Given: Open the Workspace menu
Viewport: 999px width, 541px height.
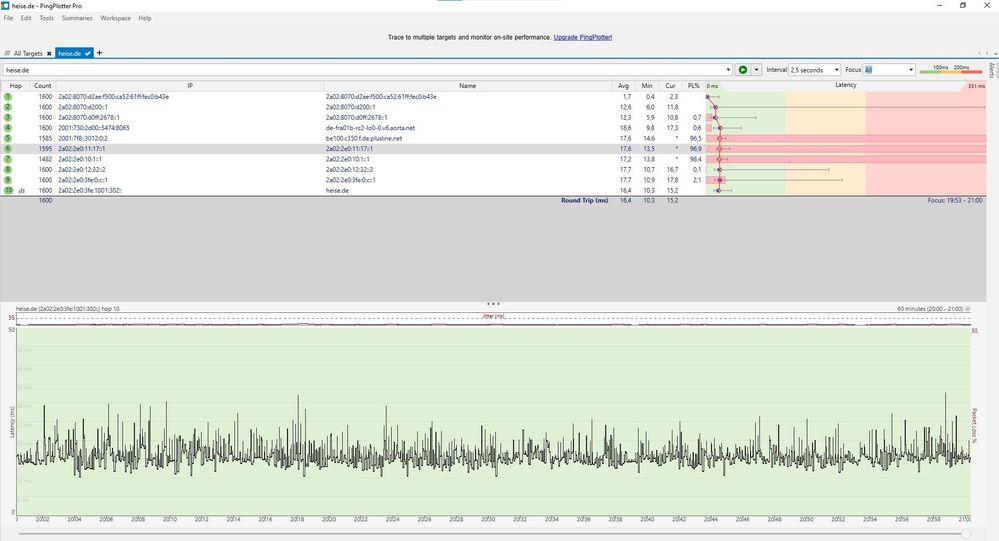Looking at the screenshot, I should click(x=115, y=18).
